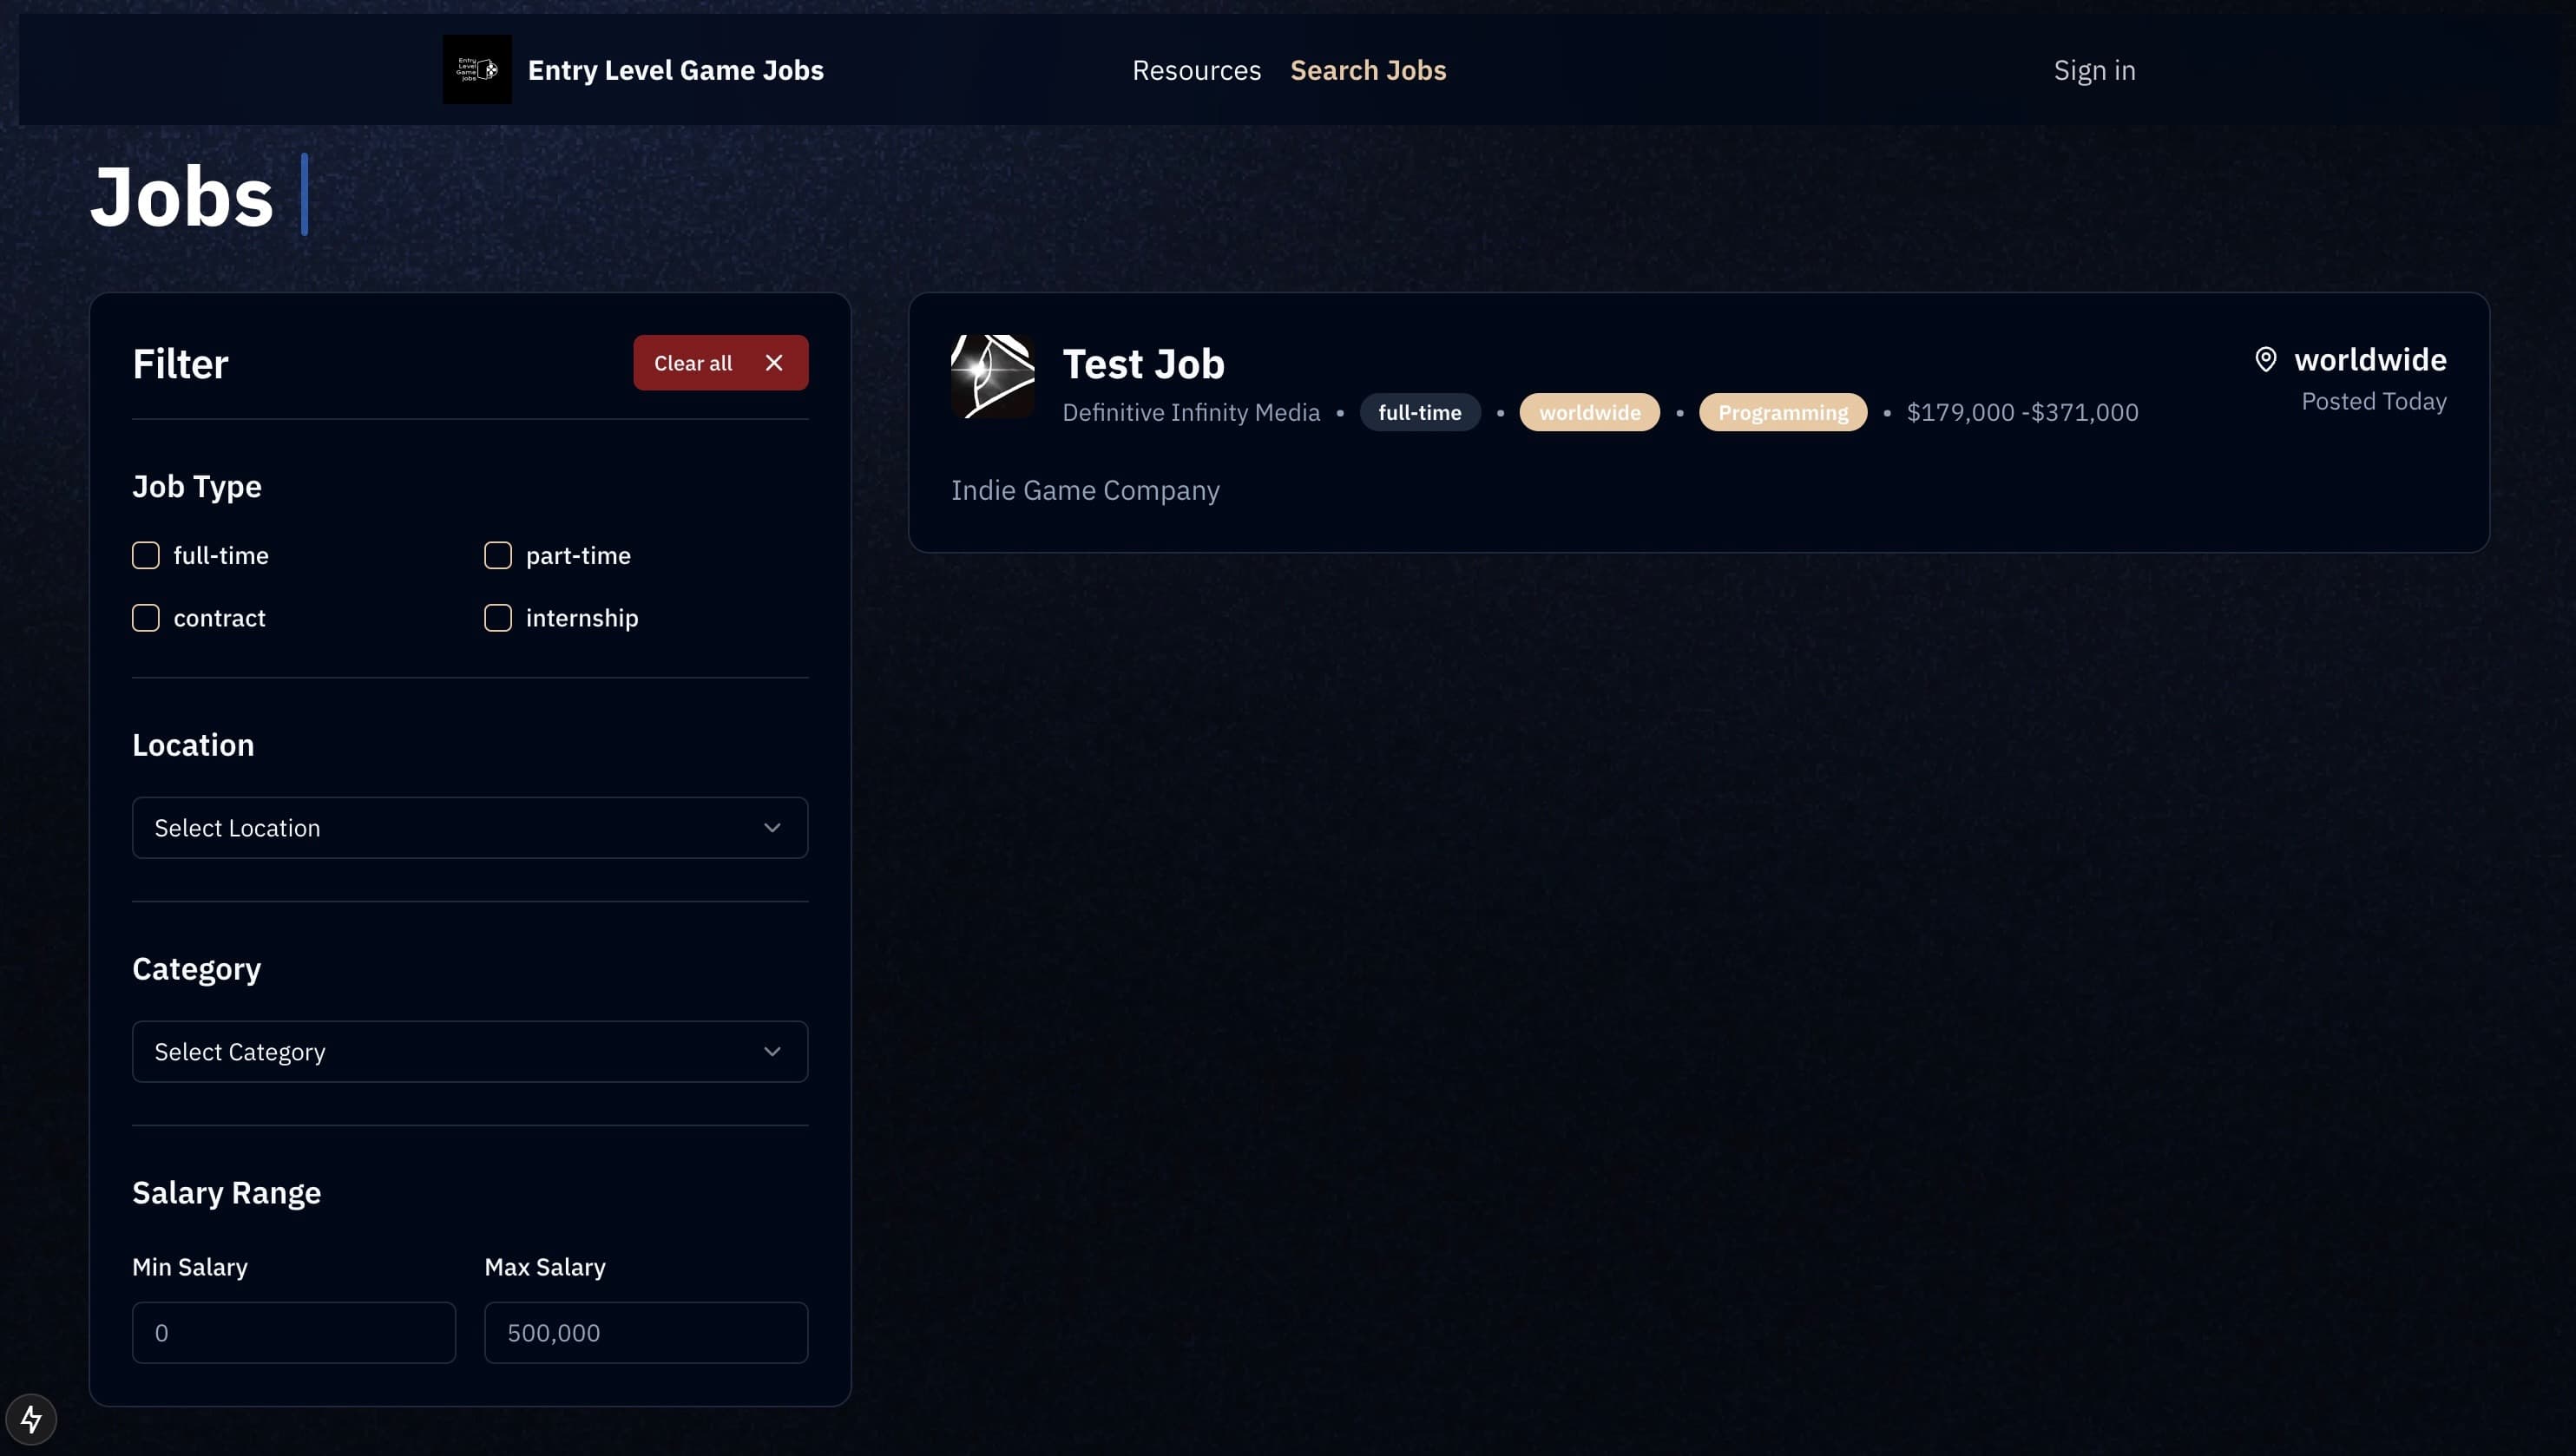Toggle the contract checkbox

pyautogui.click(x=146, y=618)
